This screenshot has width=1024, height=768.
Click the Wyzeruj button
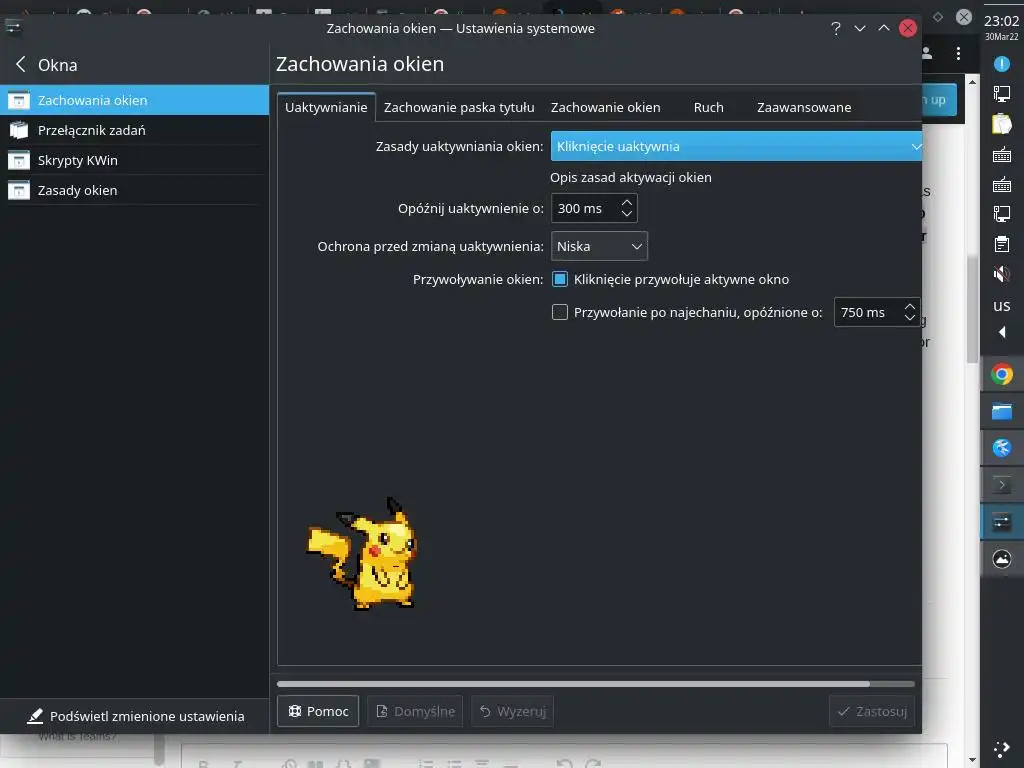[x=513, y=711]
